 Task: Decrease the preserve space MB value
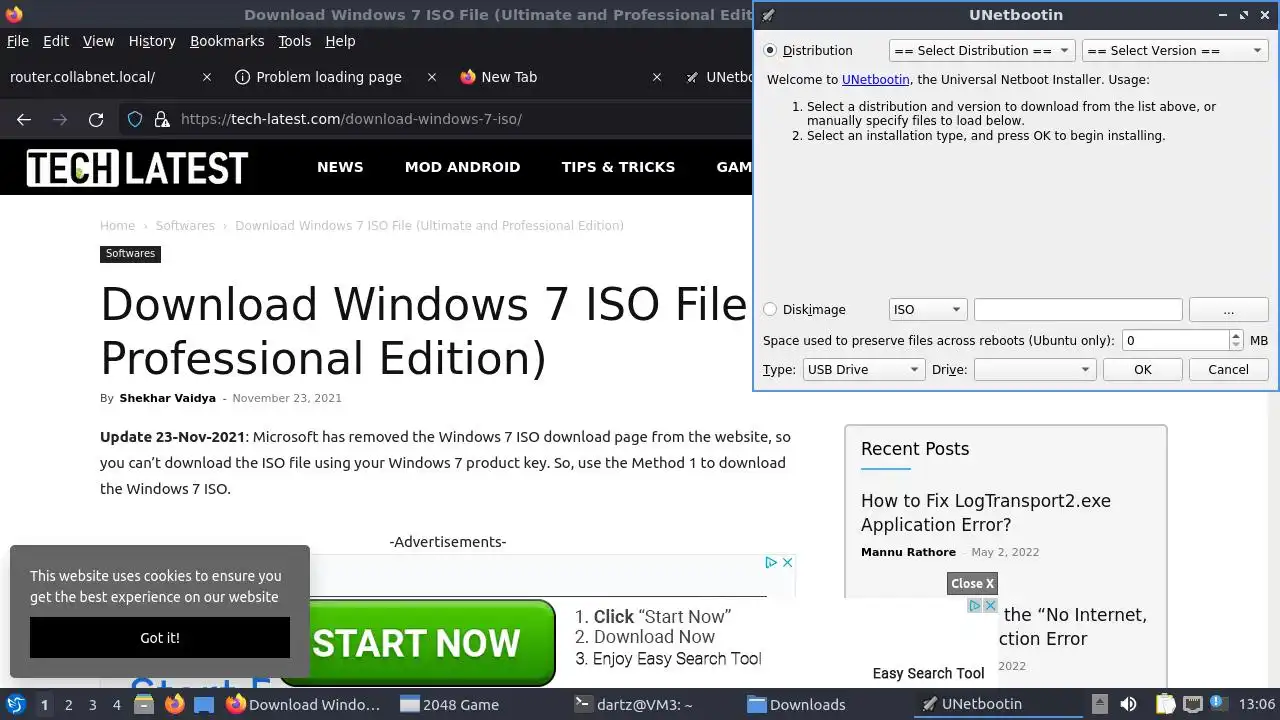click(x=1236, y=346)
